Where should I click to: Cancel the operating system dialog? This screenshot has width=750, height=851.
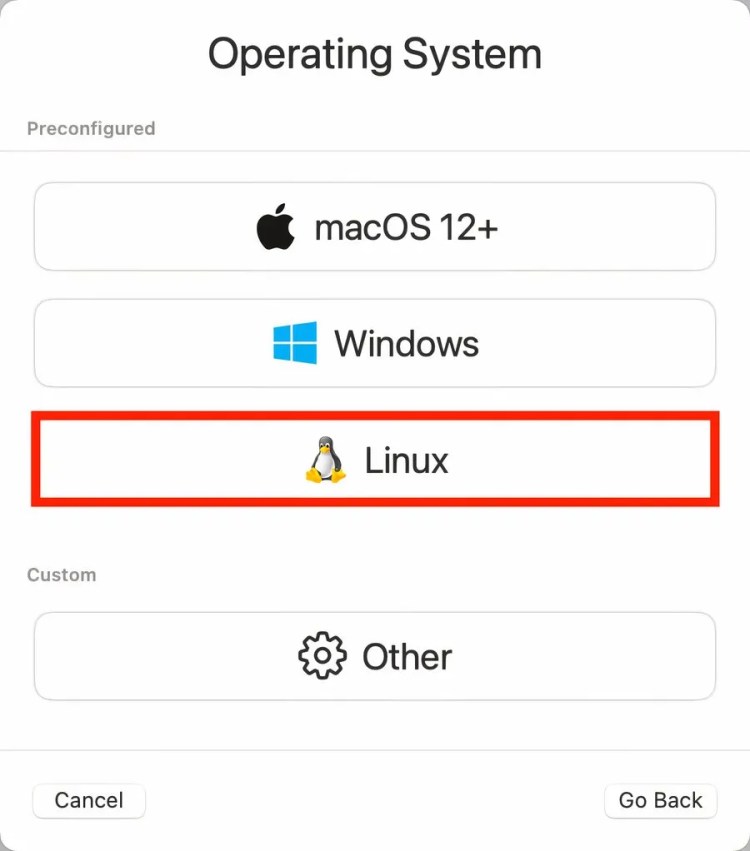click(x=89, y=801)
